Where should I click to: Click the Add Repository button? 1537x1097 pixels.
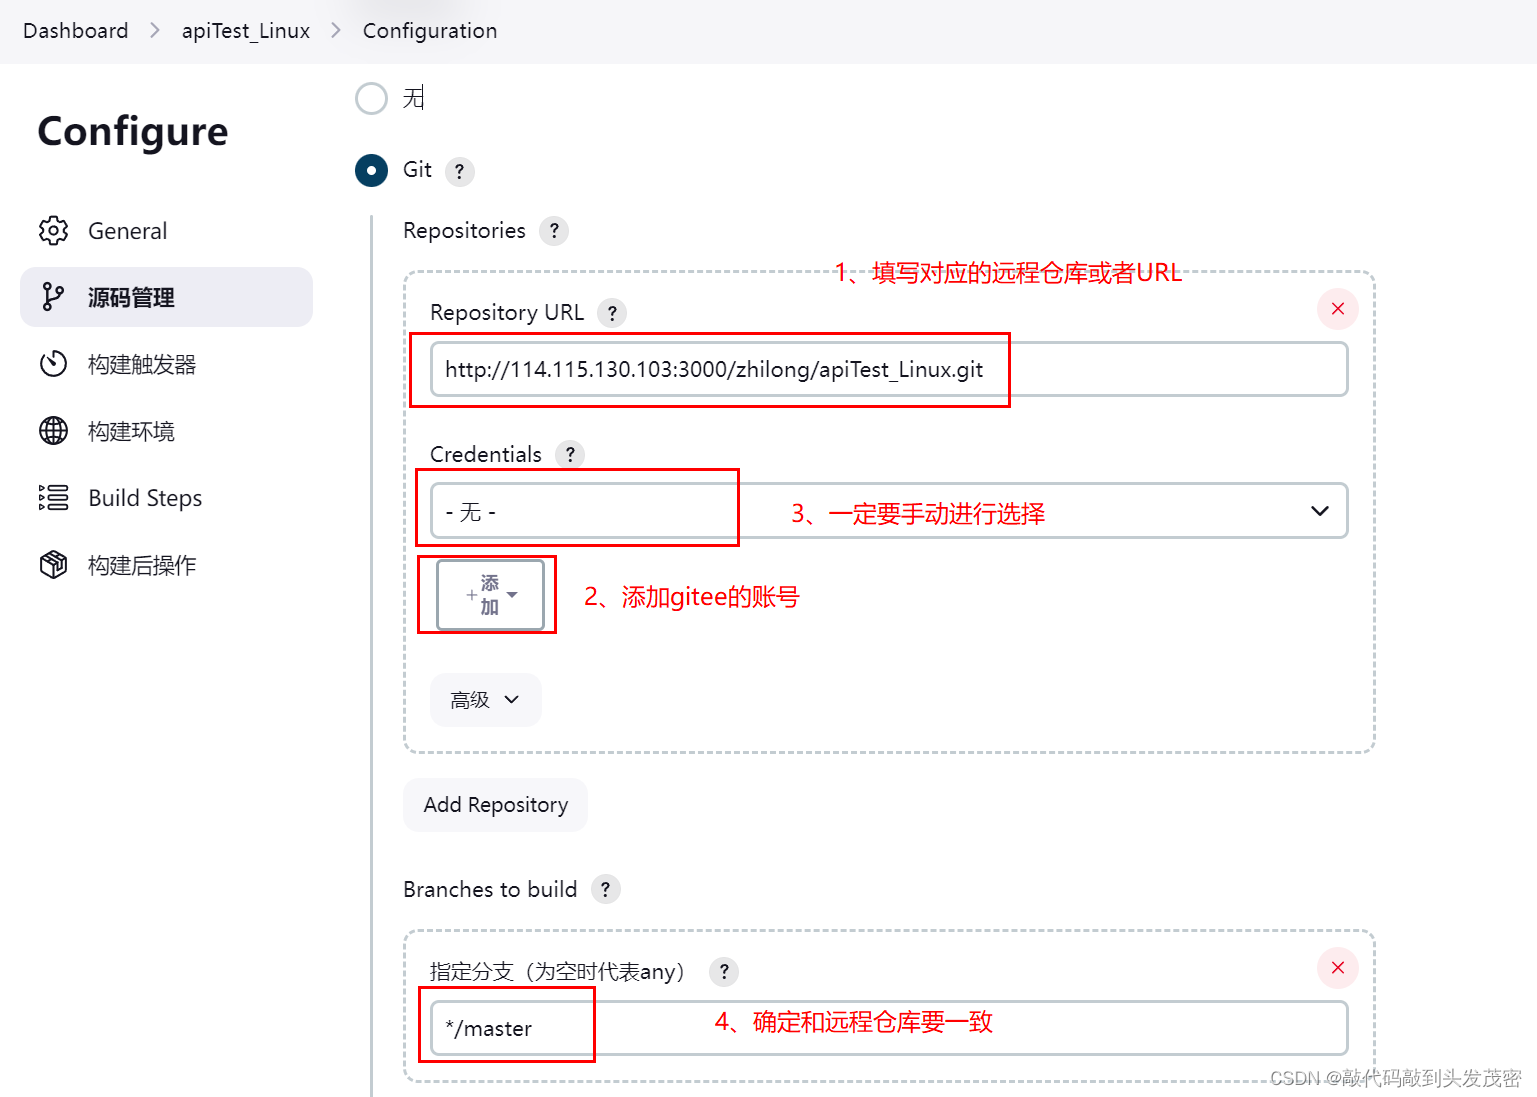495,805
